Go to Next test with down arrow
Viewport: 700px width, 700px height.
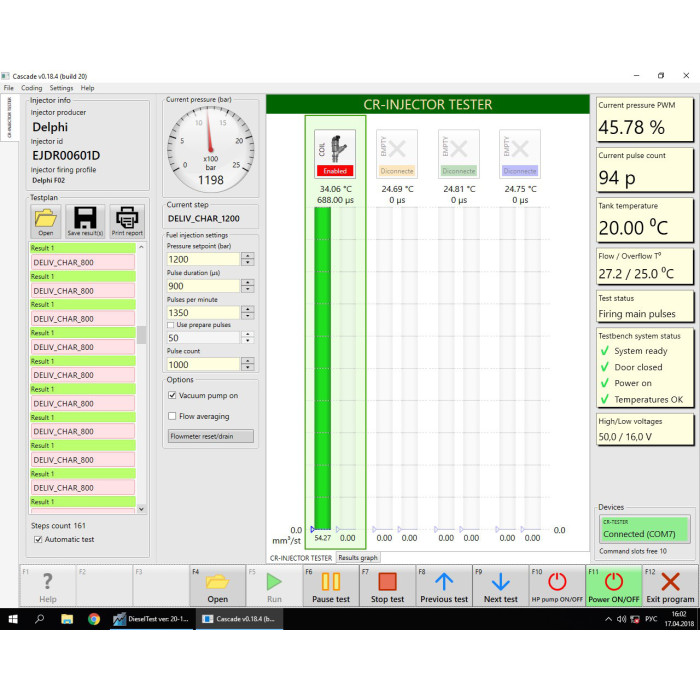coord(501,586)
